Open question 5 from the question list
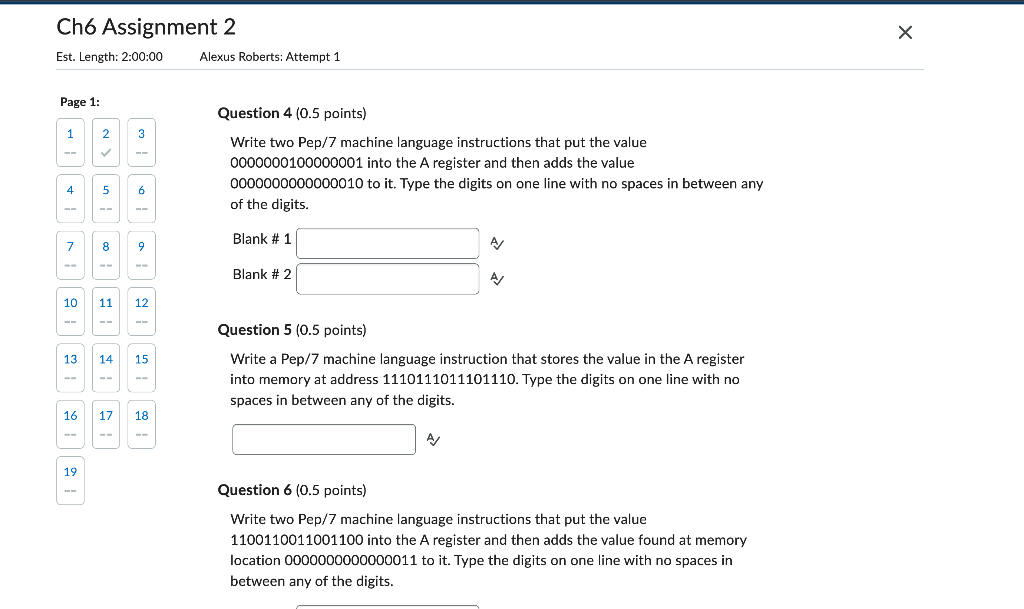This screenshot has height=609, width=1024. click(x=105, y=198)
